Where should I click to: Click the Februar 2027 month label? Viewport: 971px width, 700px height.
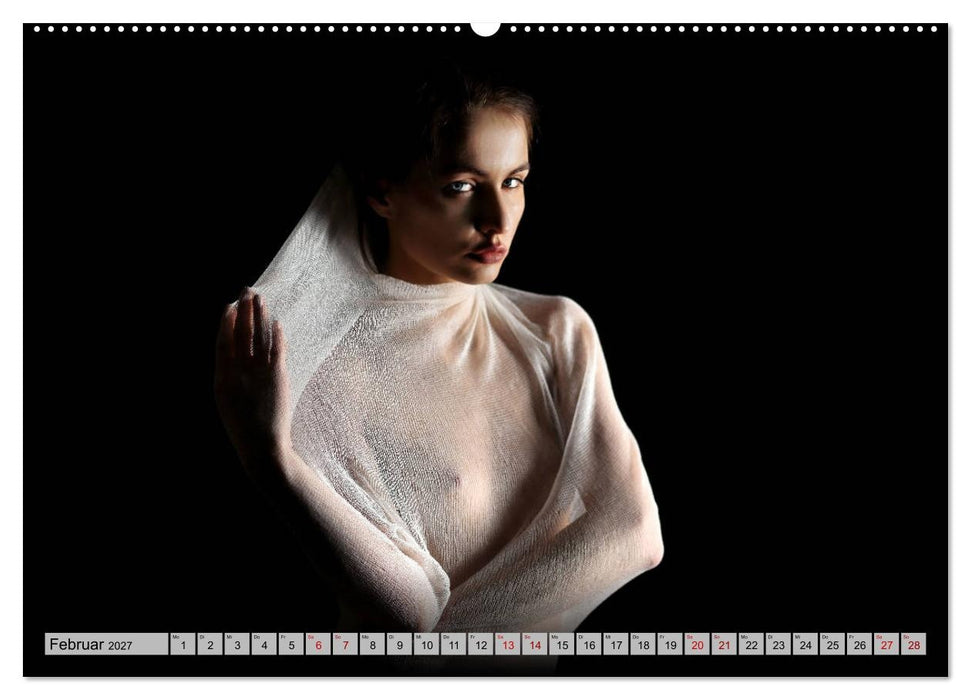pyautogui.click(x=107, y=644)
